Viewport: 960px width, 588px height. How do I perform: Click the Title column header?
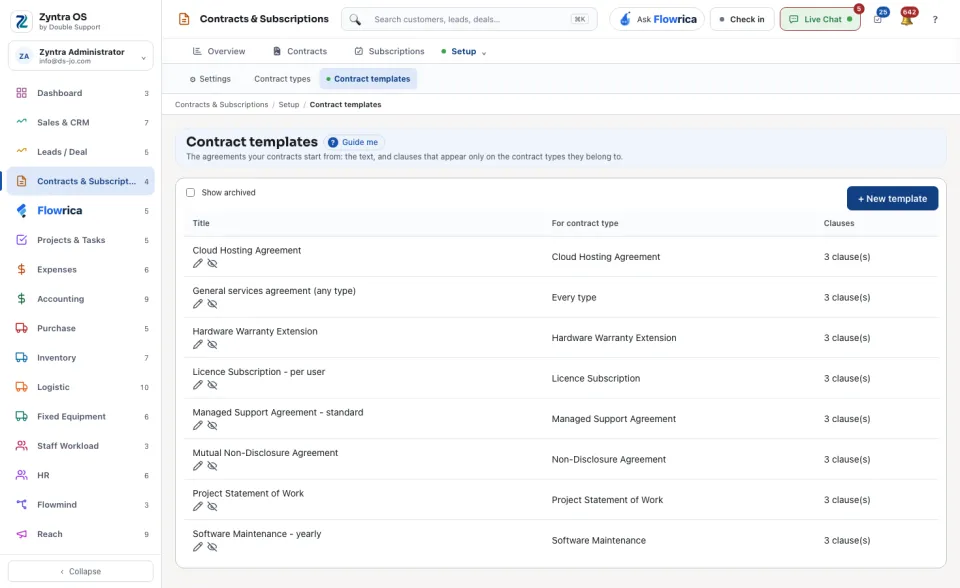[x=201, y=223]
